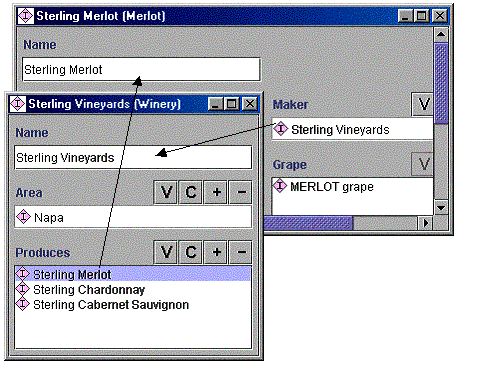
Task: Select Sterling Vineyards in the Maker field
Action: 353,129
